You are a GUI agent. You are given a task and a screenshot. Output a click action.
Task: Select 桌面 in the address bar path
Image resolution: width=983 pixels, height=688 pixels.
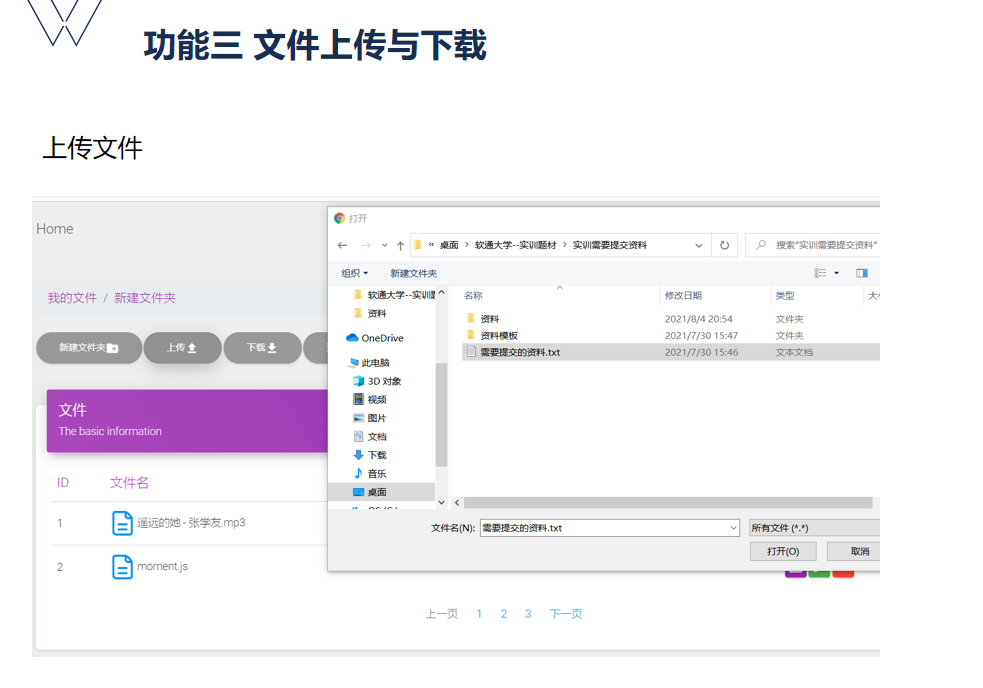449,245
